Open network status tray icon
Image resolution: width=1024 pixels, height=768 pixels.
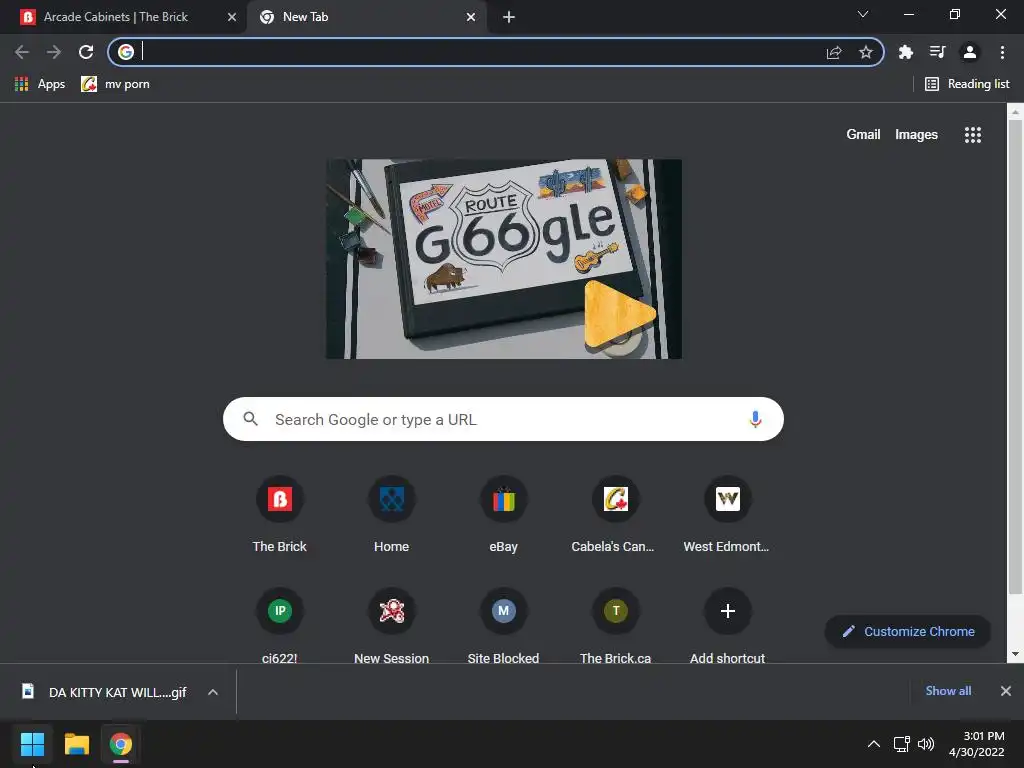point(902,744)
